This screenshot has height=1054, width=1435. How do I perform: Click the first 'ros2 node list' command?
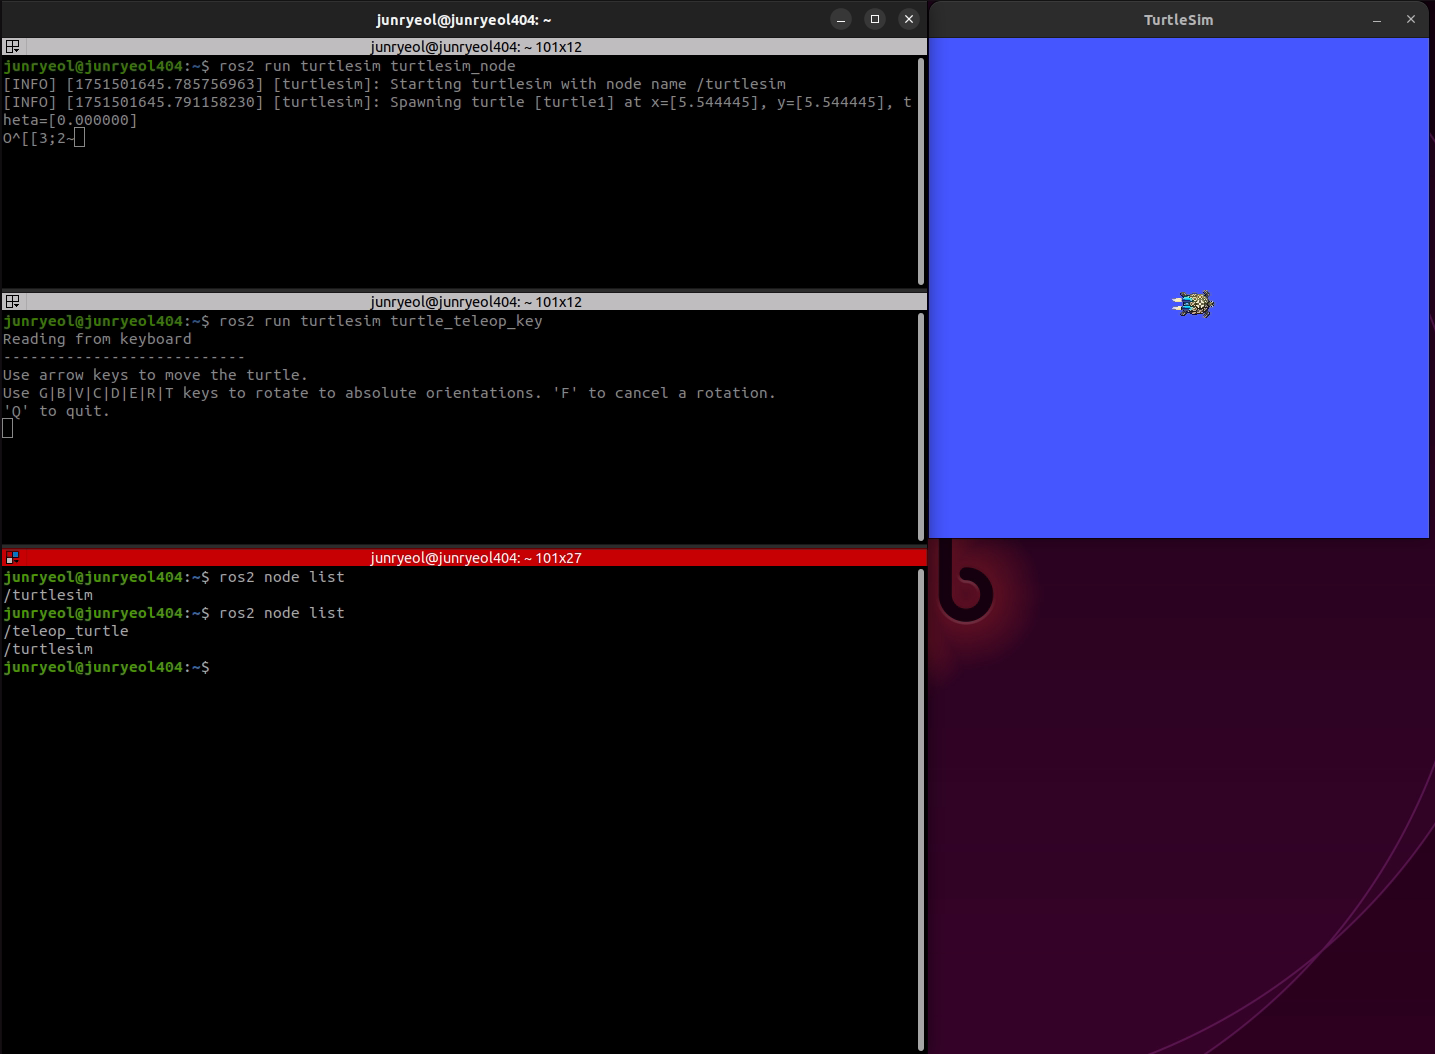pos(281,577)
